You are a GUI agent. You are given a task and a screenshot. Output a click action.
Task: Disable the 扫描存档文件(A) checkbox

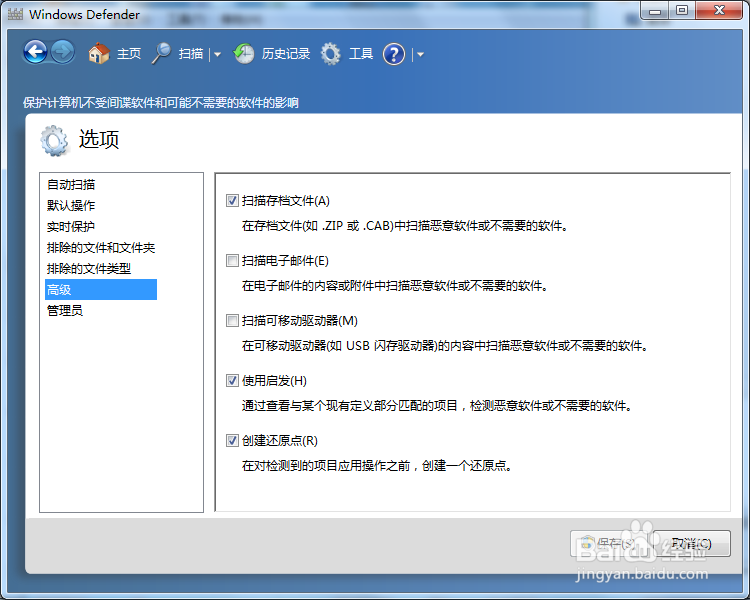tap(232, 200)
